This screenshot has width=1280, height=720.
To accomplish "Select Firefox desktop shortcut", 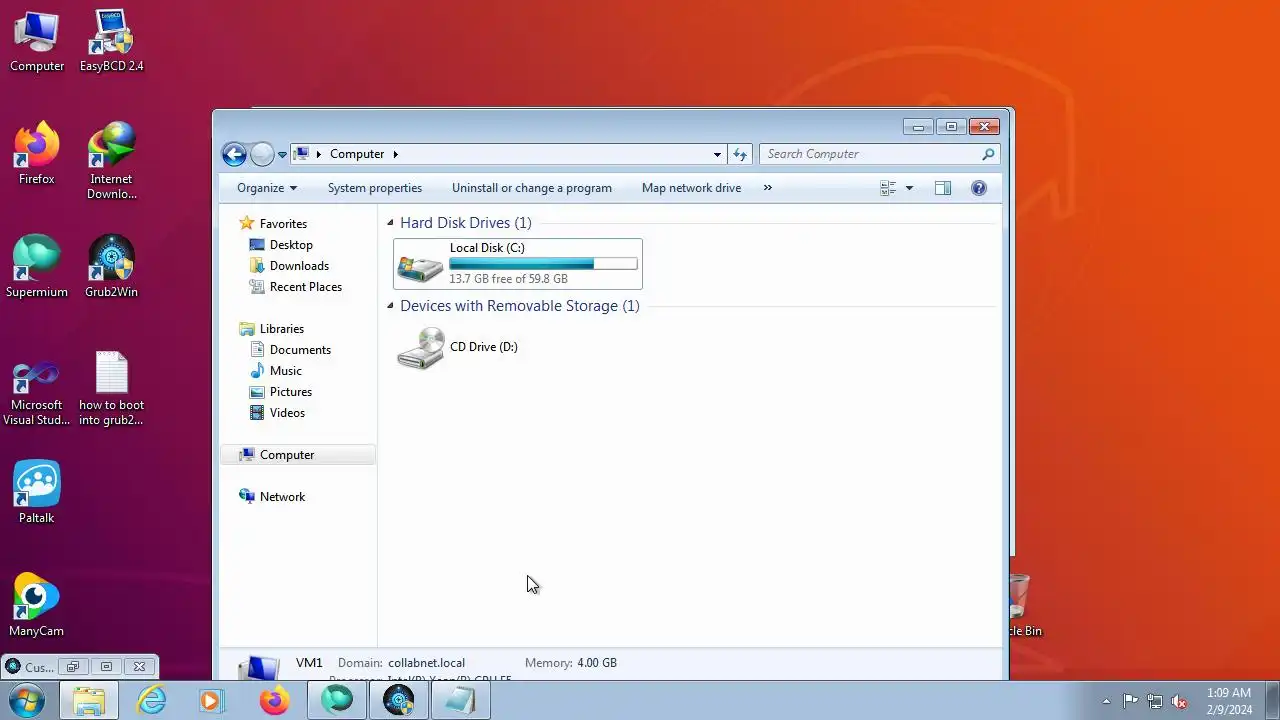I will click(x=37, y=154).
